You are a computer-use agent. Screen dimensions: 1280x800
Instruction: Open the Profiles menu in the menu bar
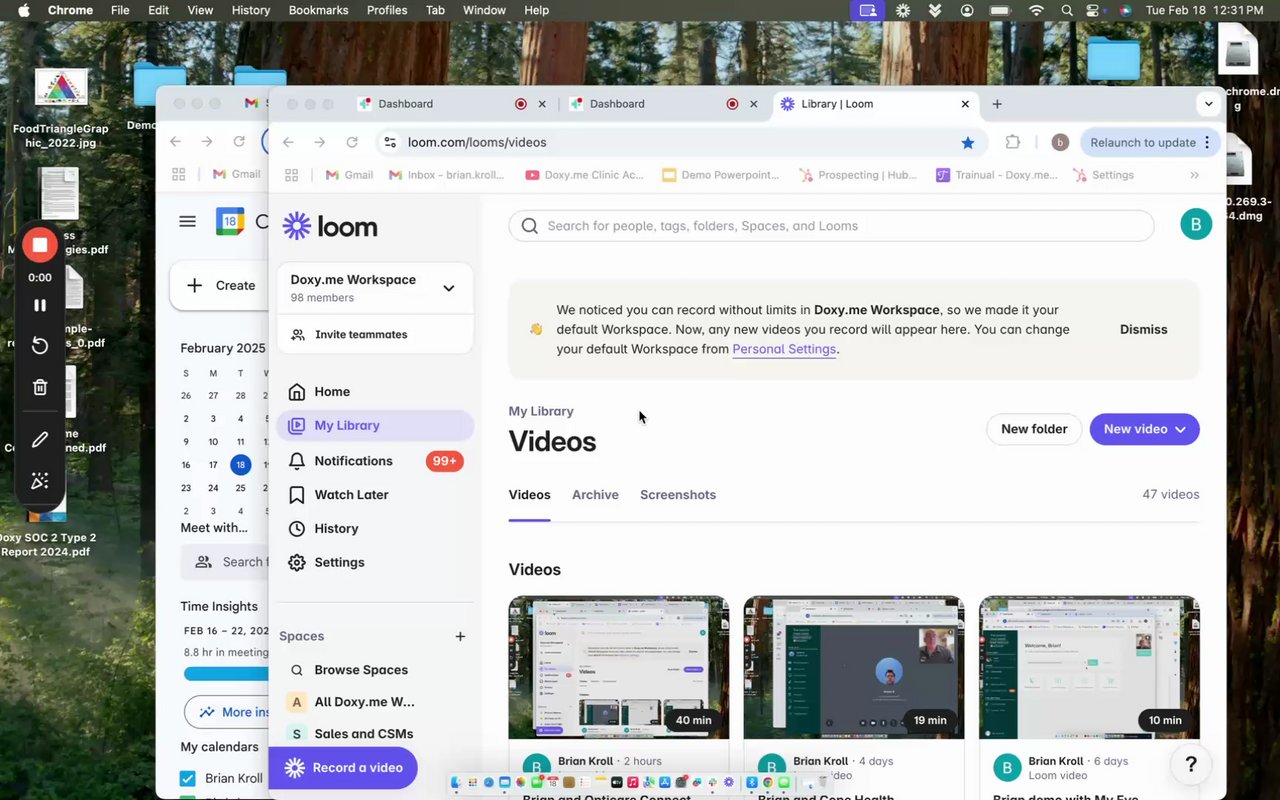click(387, 10)
